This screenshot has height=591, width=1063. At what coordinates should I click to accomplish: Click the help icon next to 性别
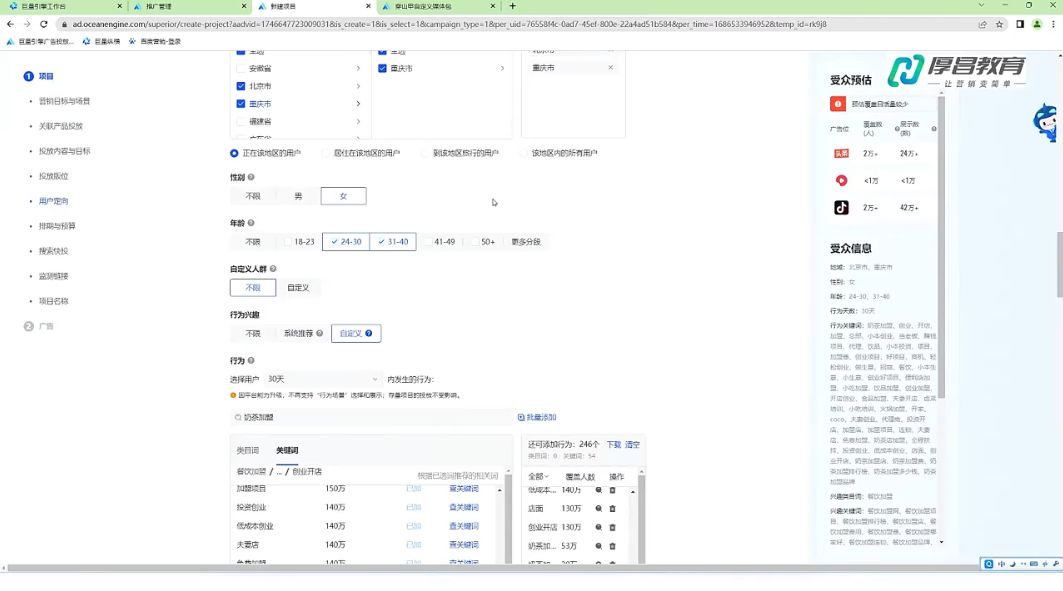point(251,177)
